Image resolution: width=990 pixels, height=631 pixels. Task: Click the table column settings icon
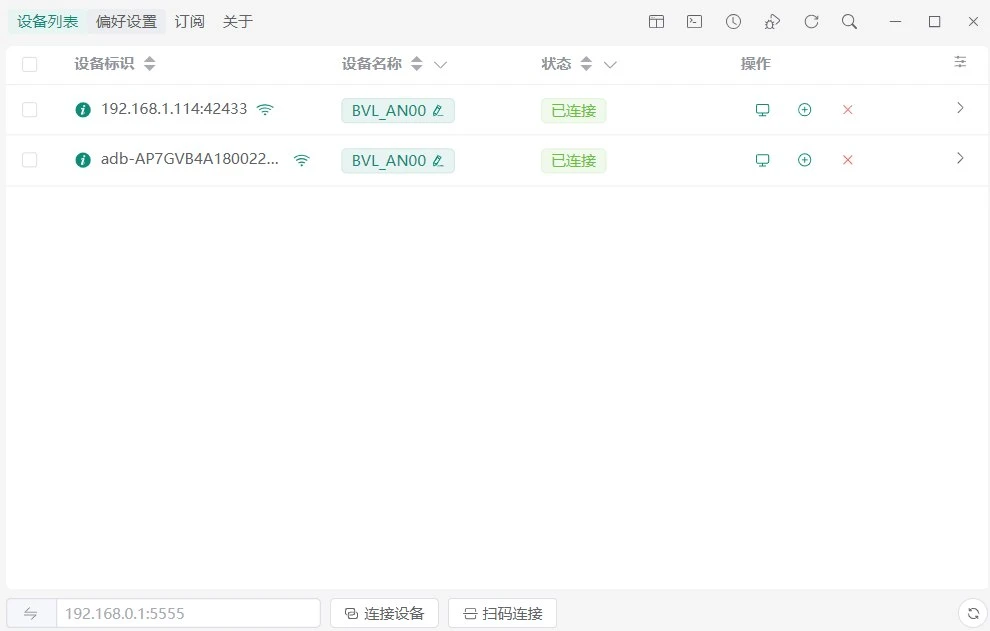coord(960,63)
